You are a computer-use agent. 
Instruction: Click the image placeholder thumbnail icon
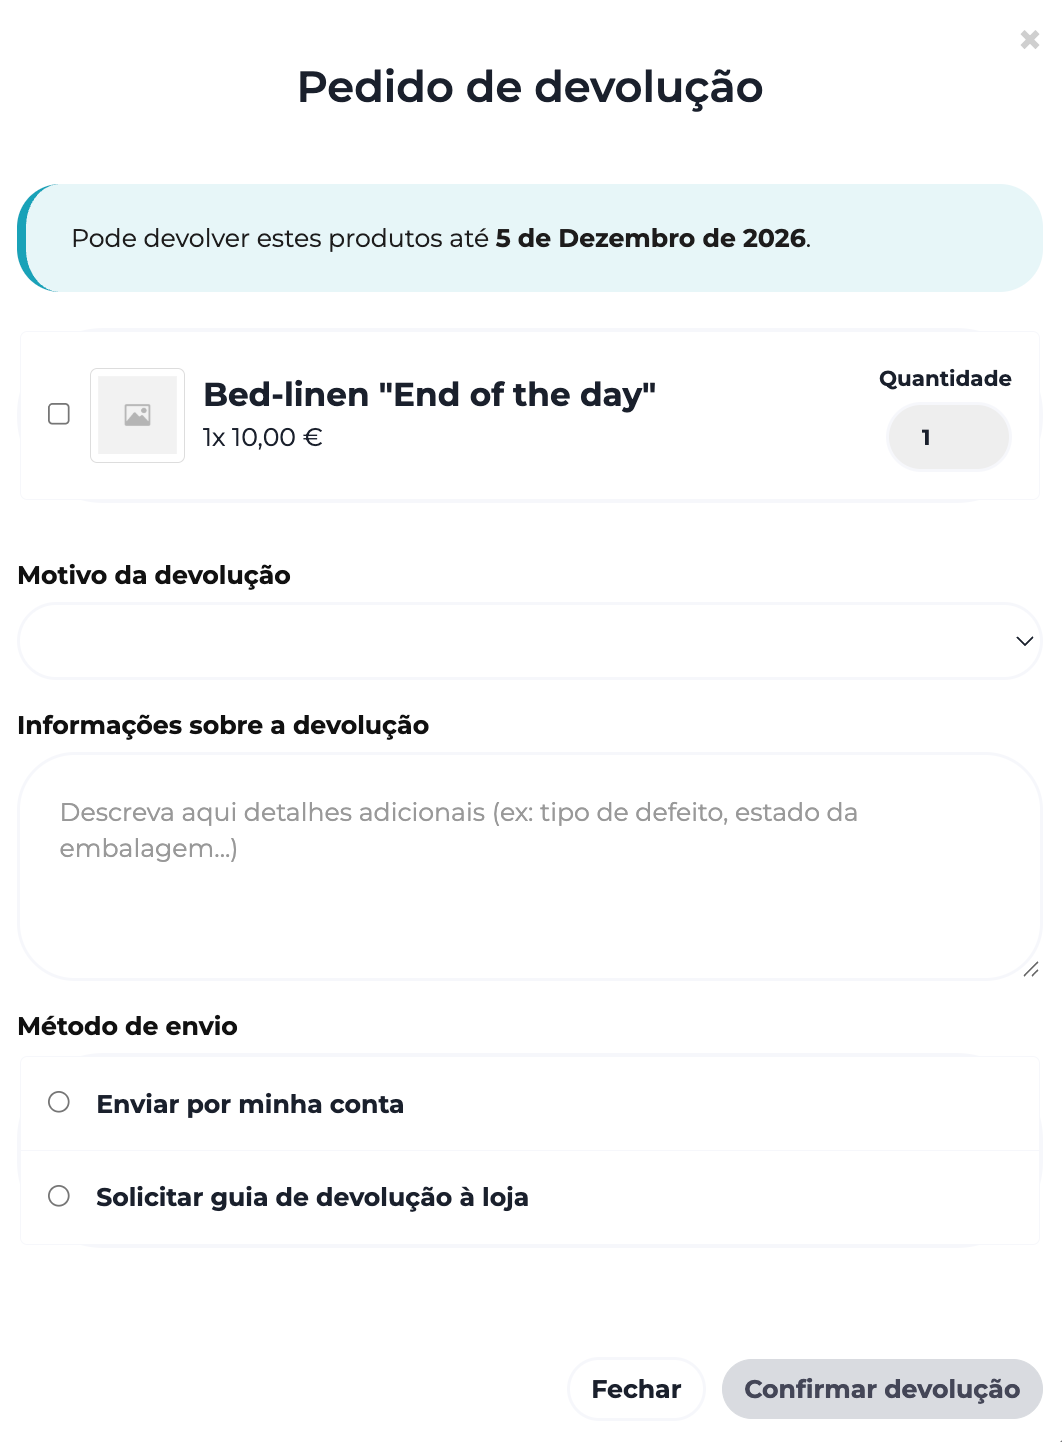pos(137,414)
